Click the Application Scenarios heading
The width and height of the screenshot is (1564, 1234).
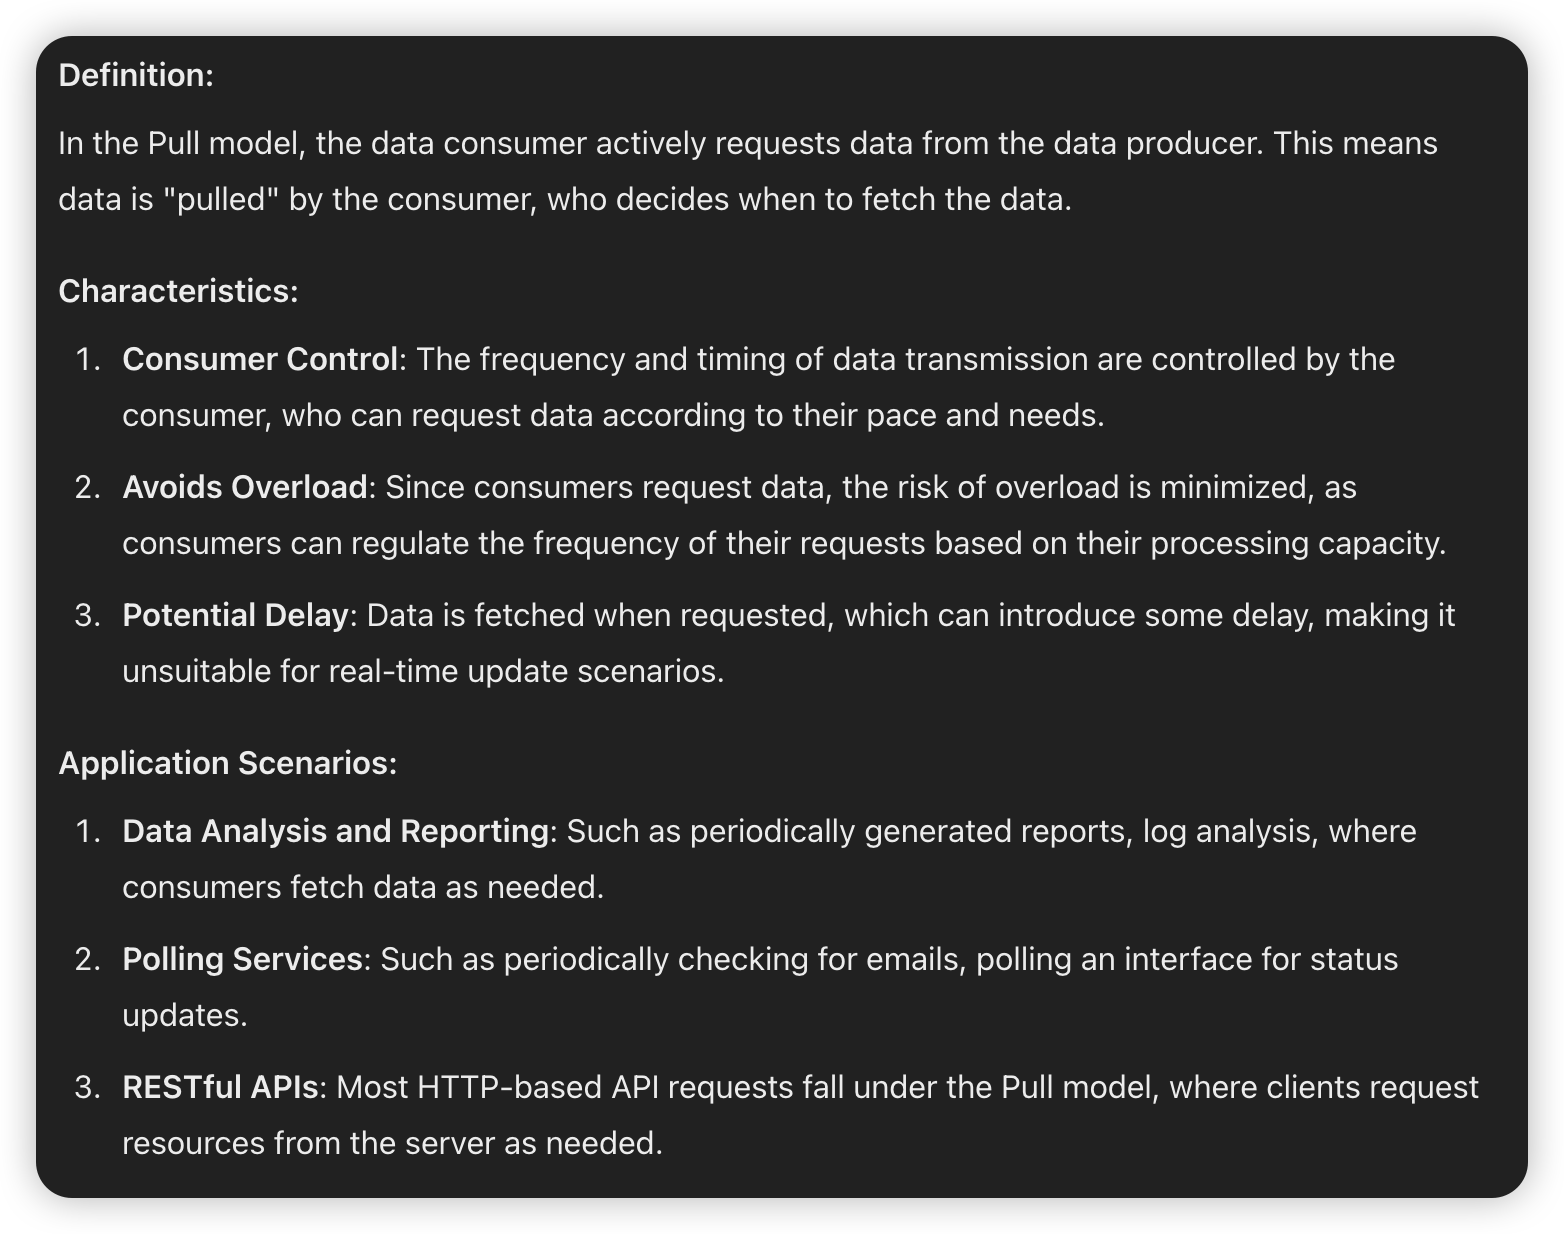[x=228, y=763]
